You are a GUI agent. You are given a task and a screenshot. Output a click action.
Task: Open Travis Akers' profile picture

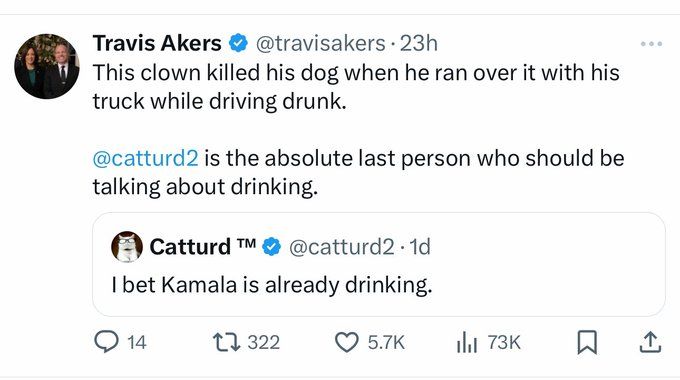pos(47,66)
